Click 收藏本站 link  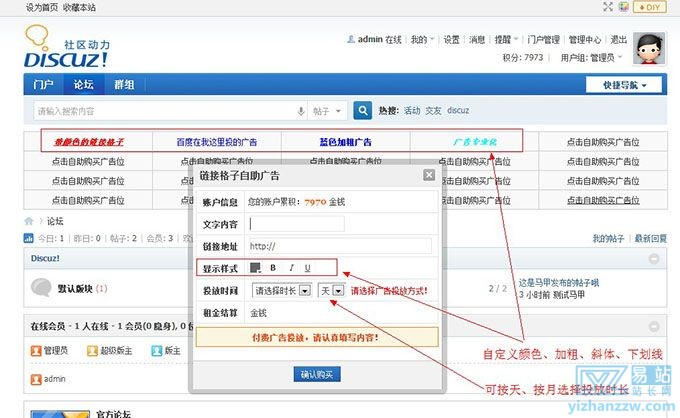click(79, 7)
